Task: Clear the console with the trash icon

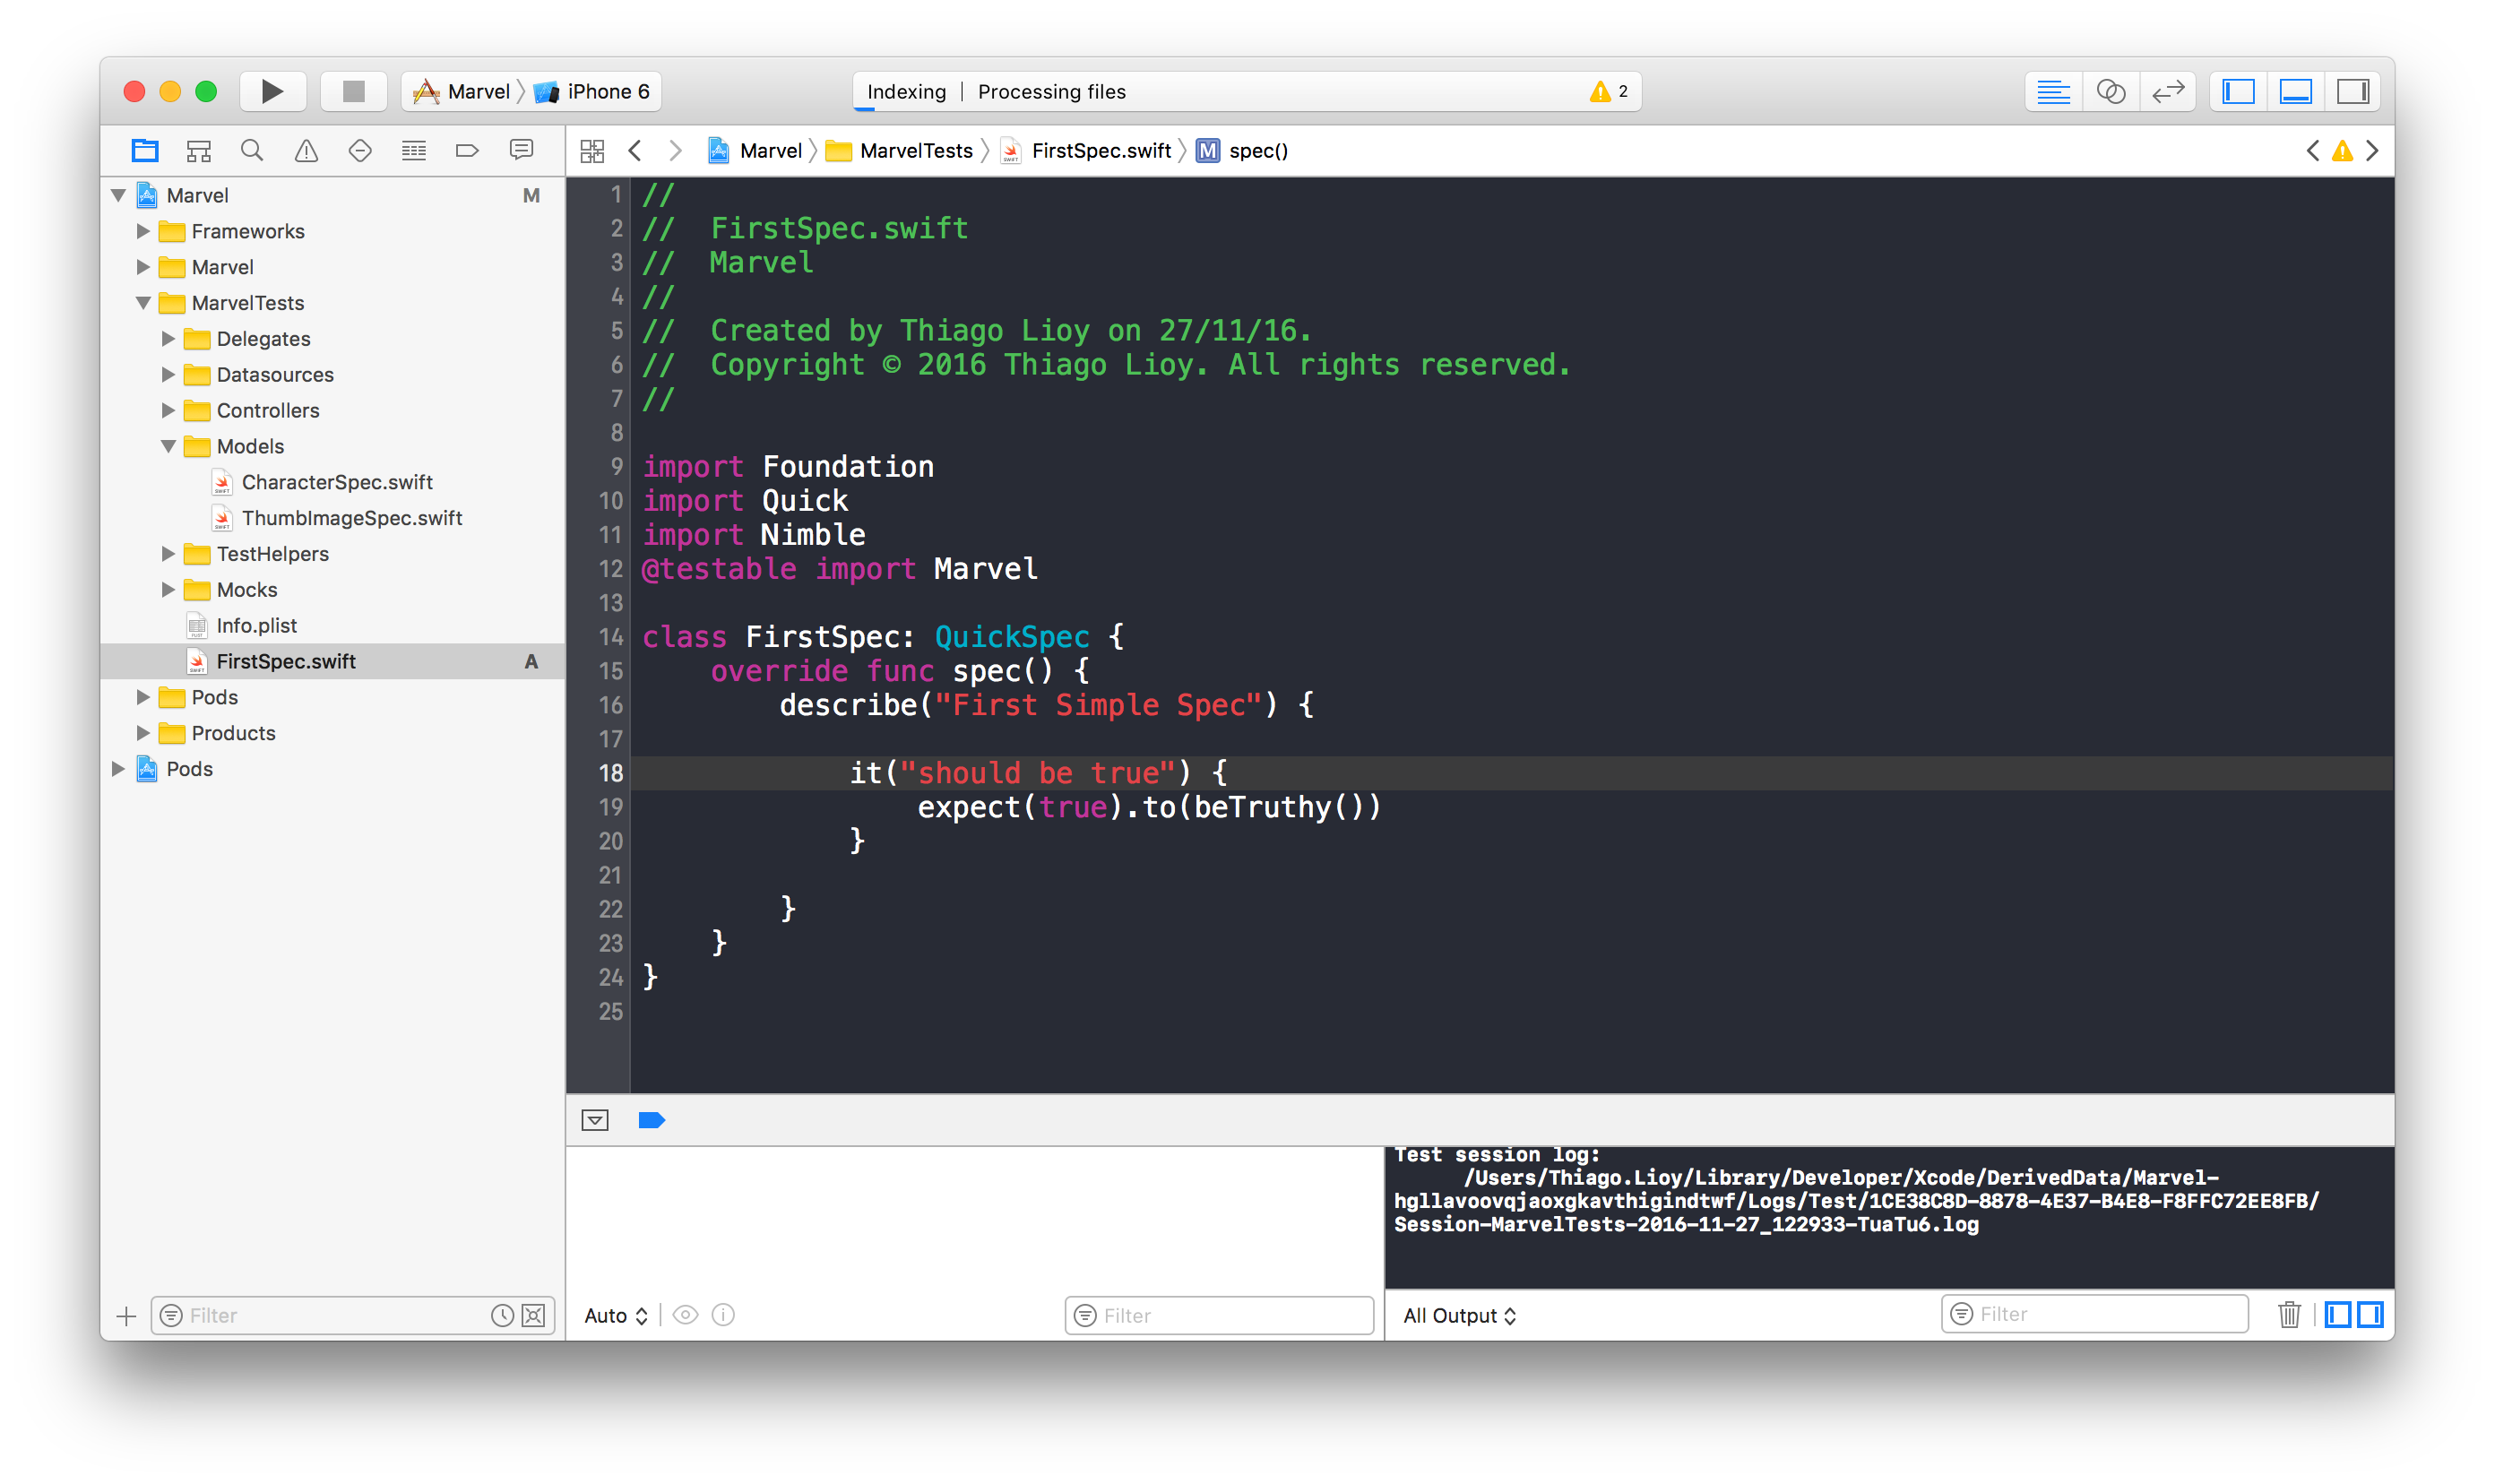Action: pos(2290,1314)
